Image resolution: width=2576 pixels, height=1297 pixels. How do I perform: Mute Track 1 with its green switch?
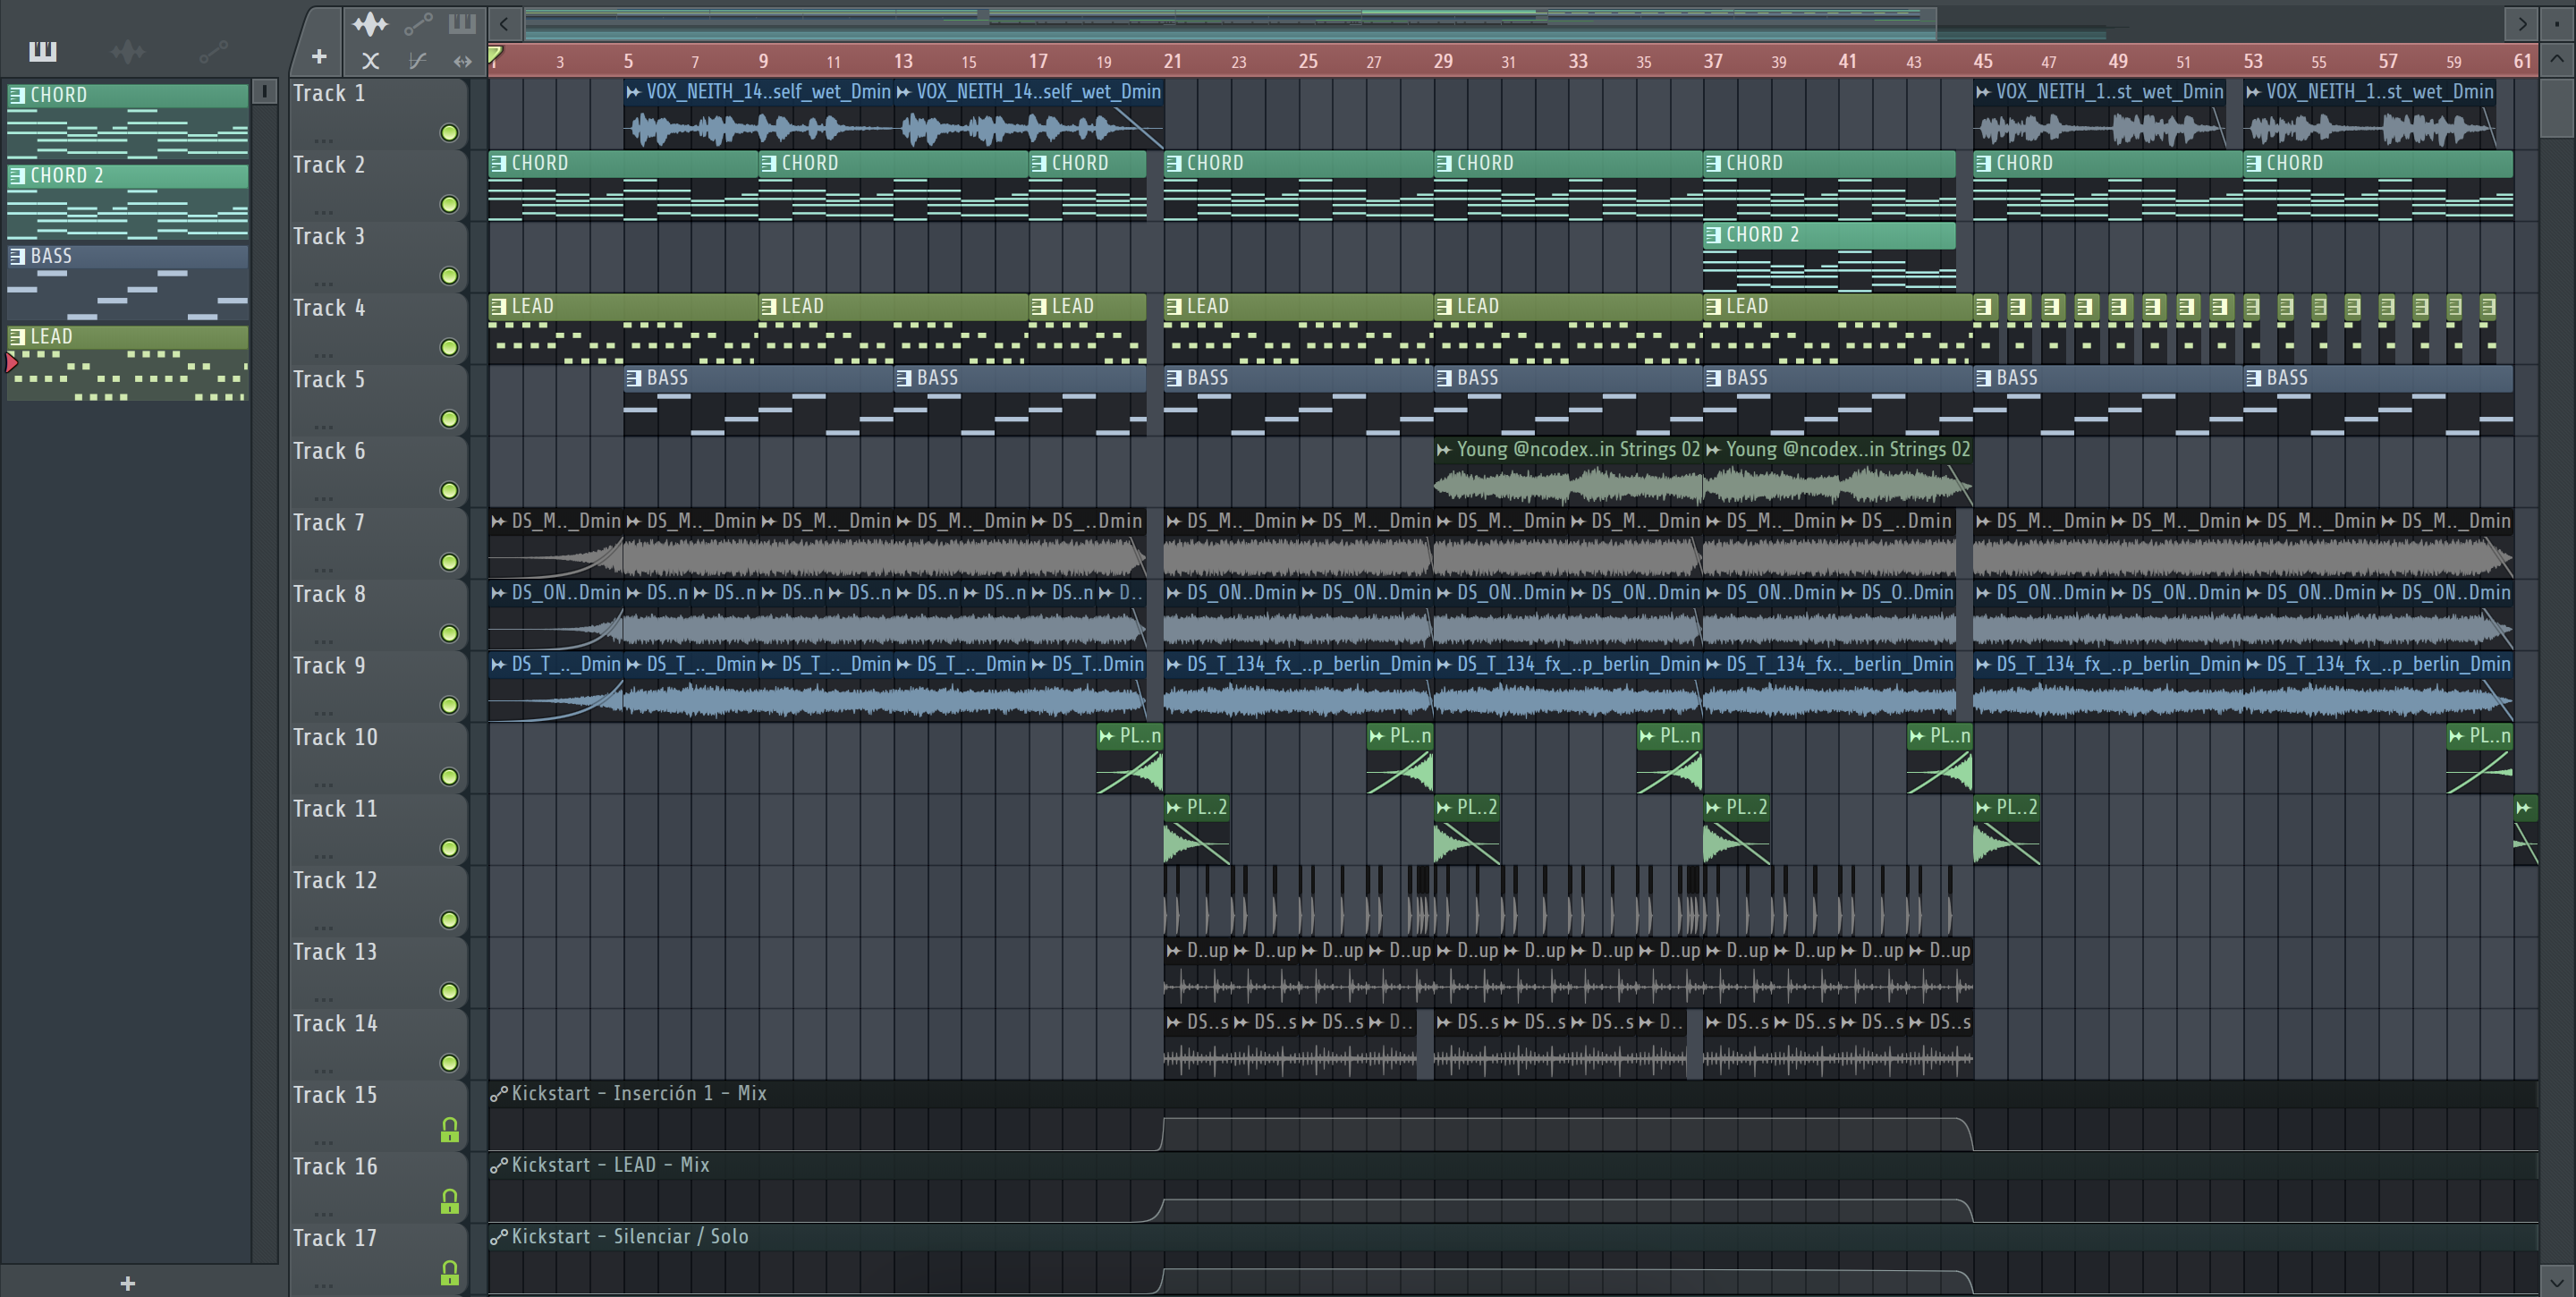point(450,133)
